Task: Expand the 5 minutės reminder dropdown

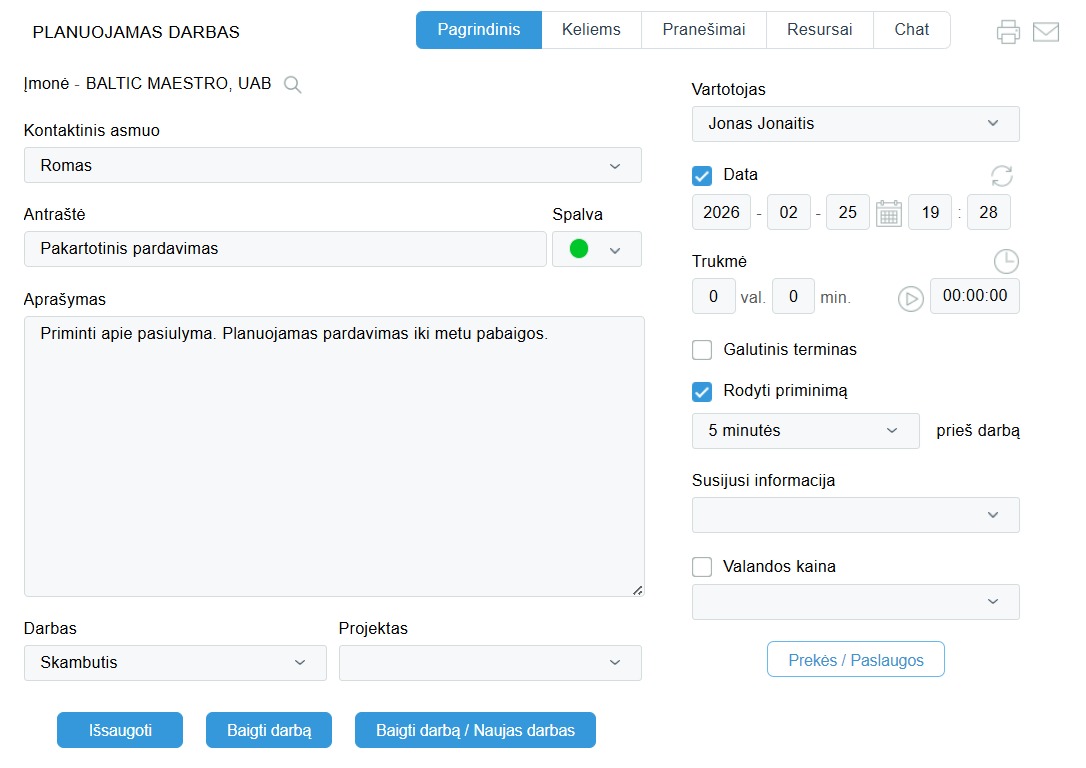Action: [805, 431]
